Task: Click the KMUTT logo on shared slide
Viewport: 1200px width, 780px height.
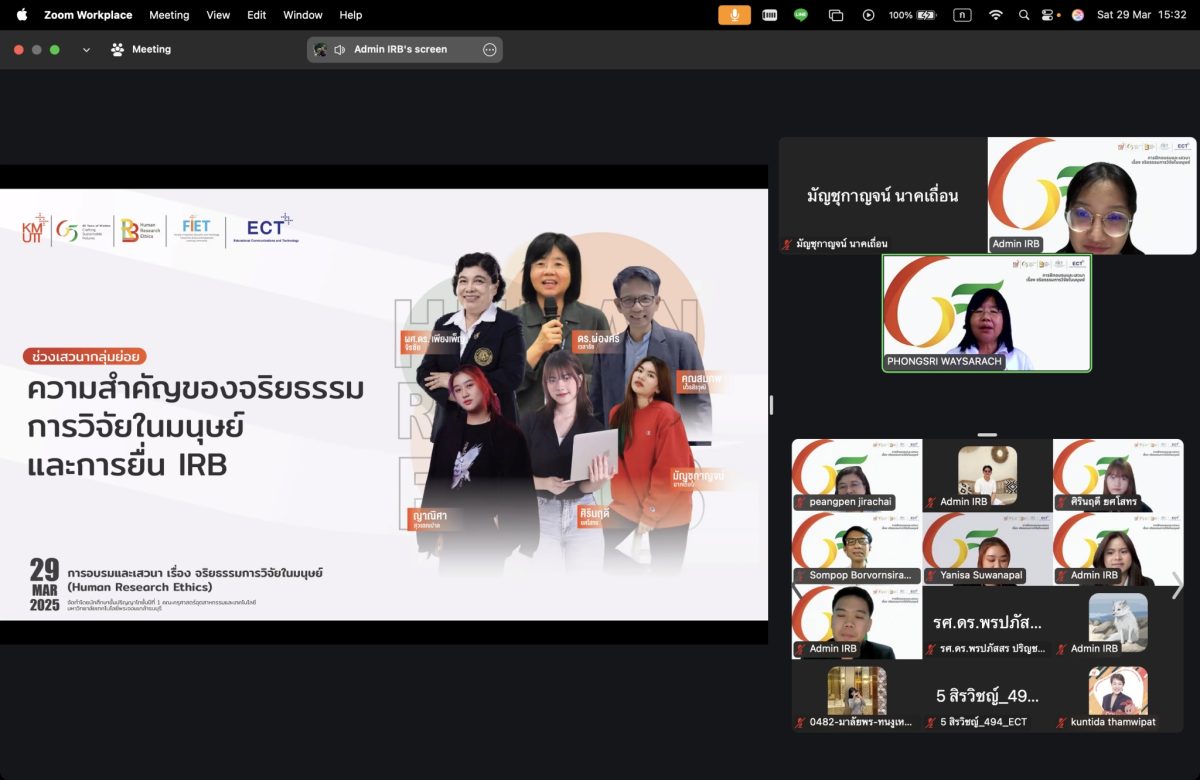Action: 36,229
